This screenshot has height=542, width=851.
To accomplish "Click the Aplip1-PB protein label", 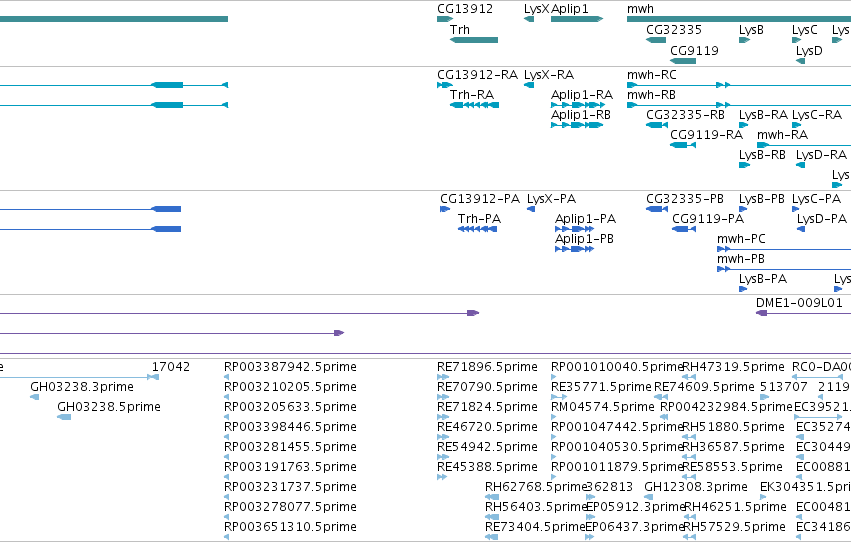I will 584,240.
